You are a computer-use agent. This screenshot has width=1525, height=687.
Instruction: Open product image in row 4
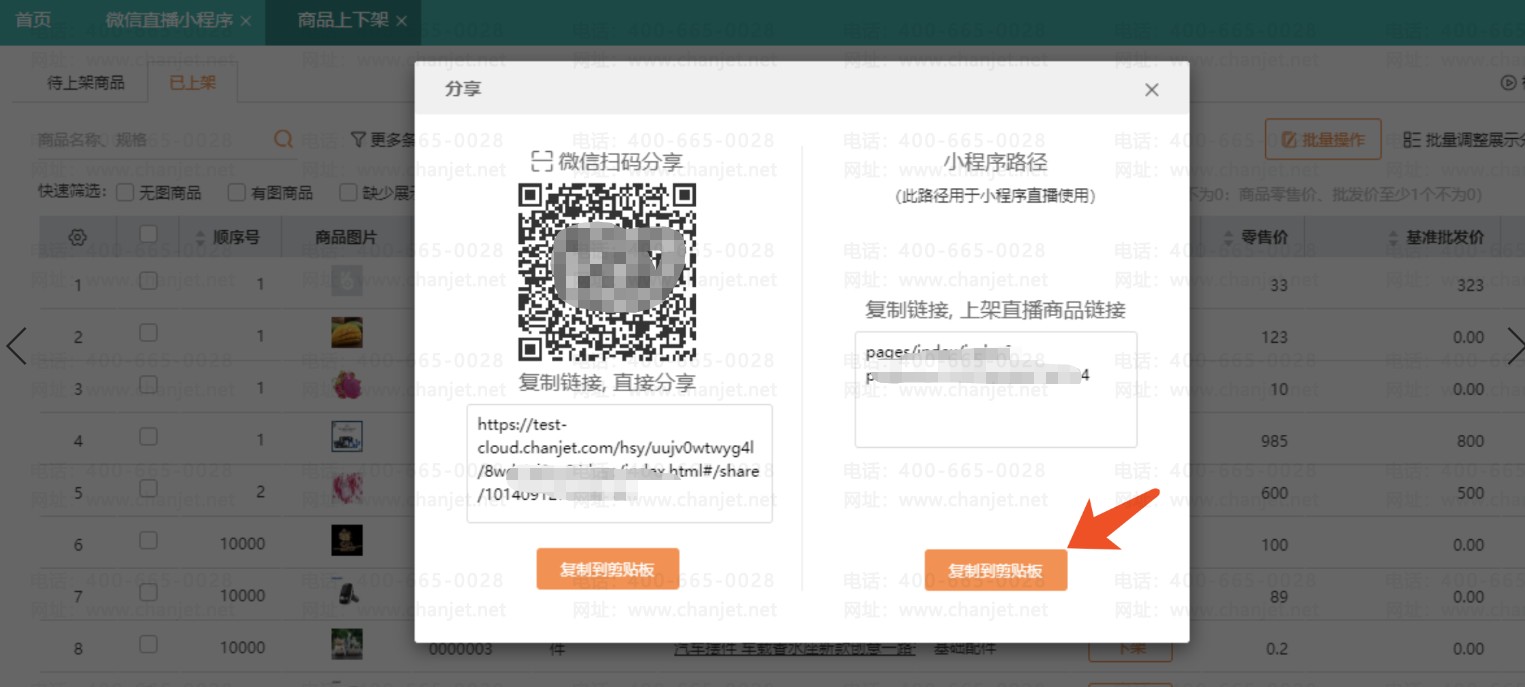[x=347, y=436]
